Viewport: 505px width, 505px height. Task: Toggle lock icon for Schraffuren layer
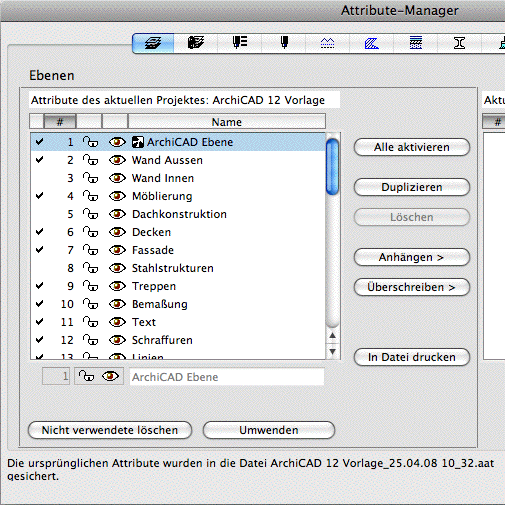coord(90,340)
